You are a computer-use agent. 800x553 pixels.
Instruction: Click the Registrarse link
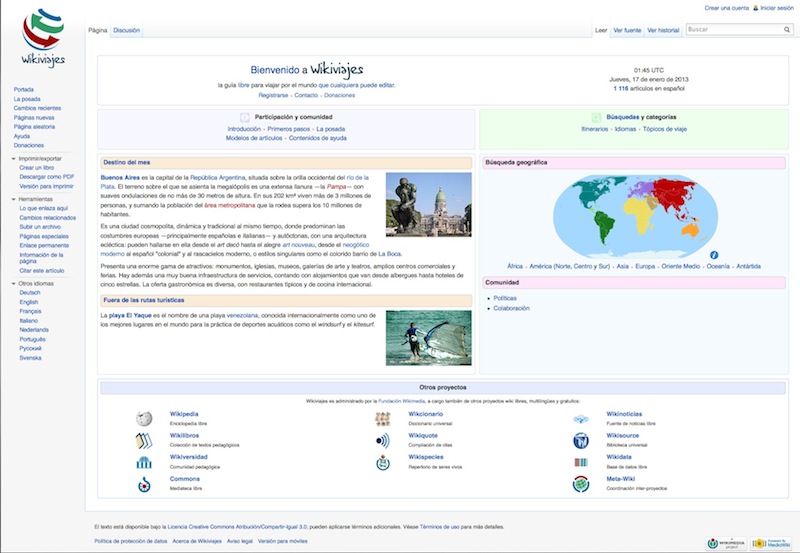tap(273, 95)
